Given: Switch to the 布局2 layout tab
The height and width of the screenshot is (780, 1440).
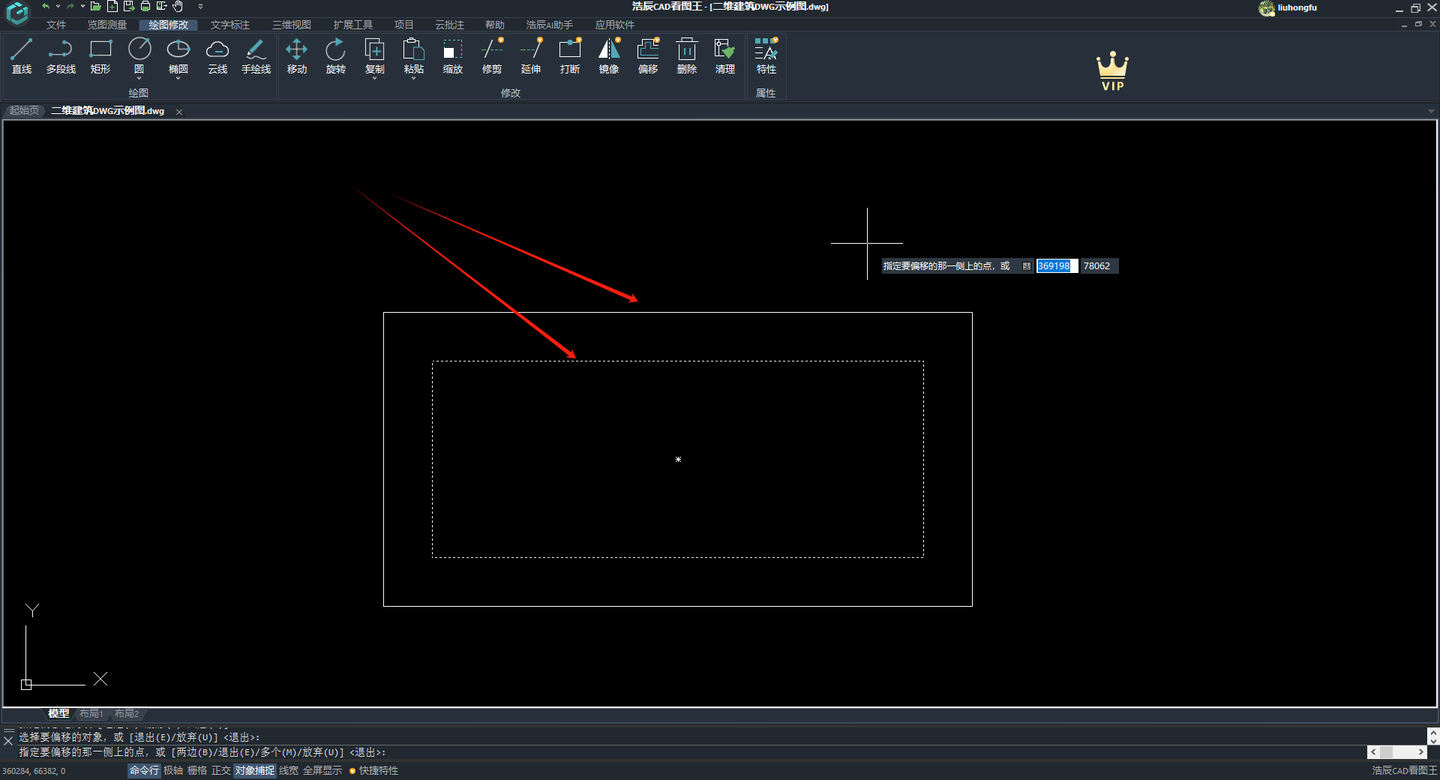Looking at the screenshot, I should (x=126, y=714).
